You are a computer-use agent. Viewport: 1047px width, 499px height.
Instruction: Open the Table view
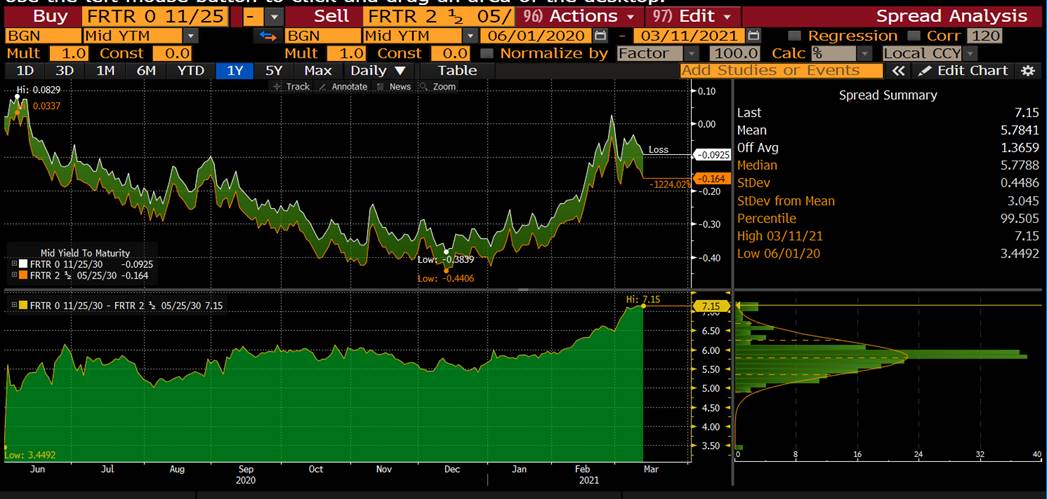point(457,70)
